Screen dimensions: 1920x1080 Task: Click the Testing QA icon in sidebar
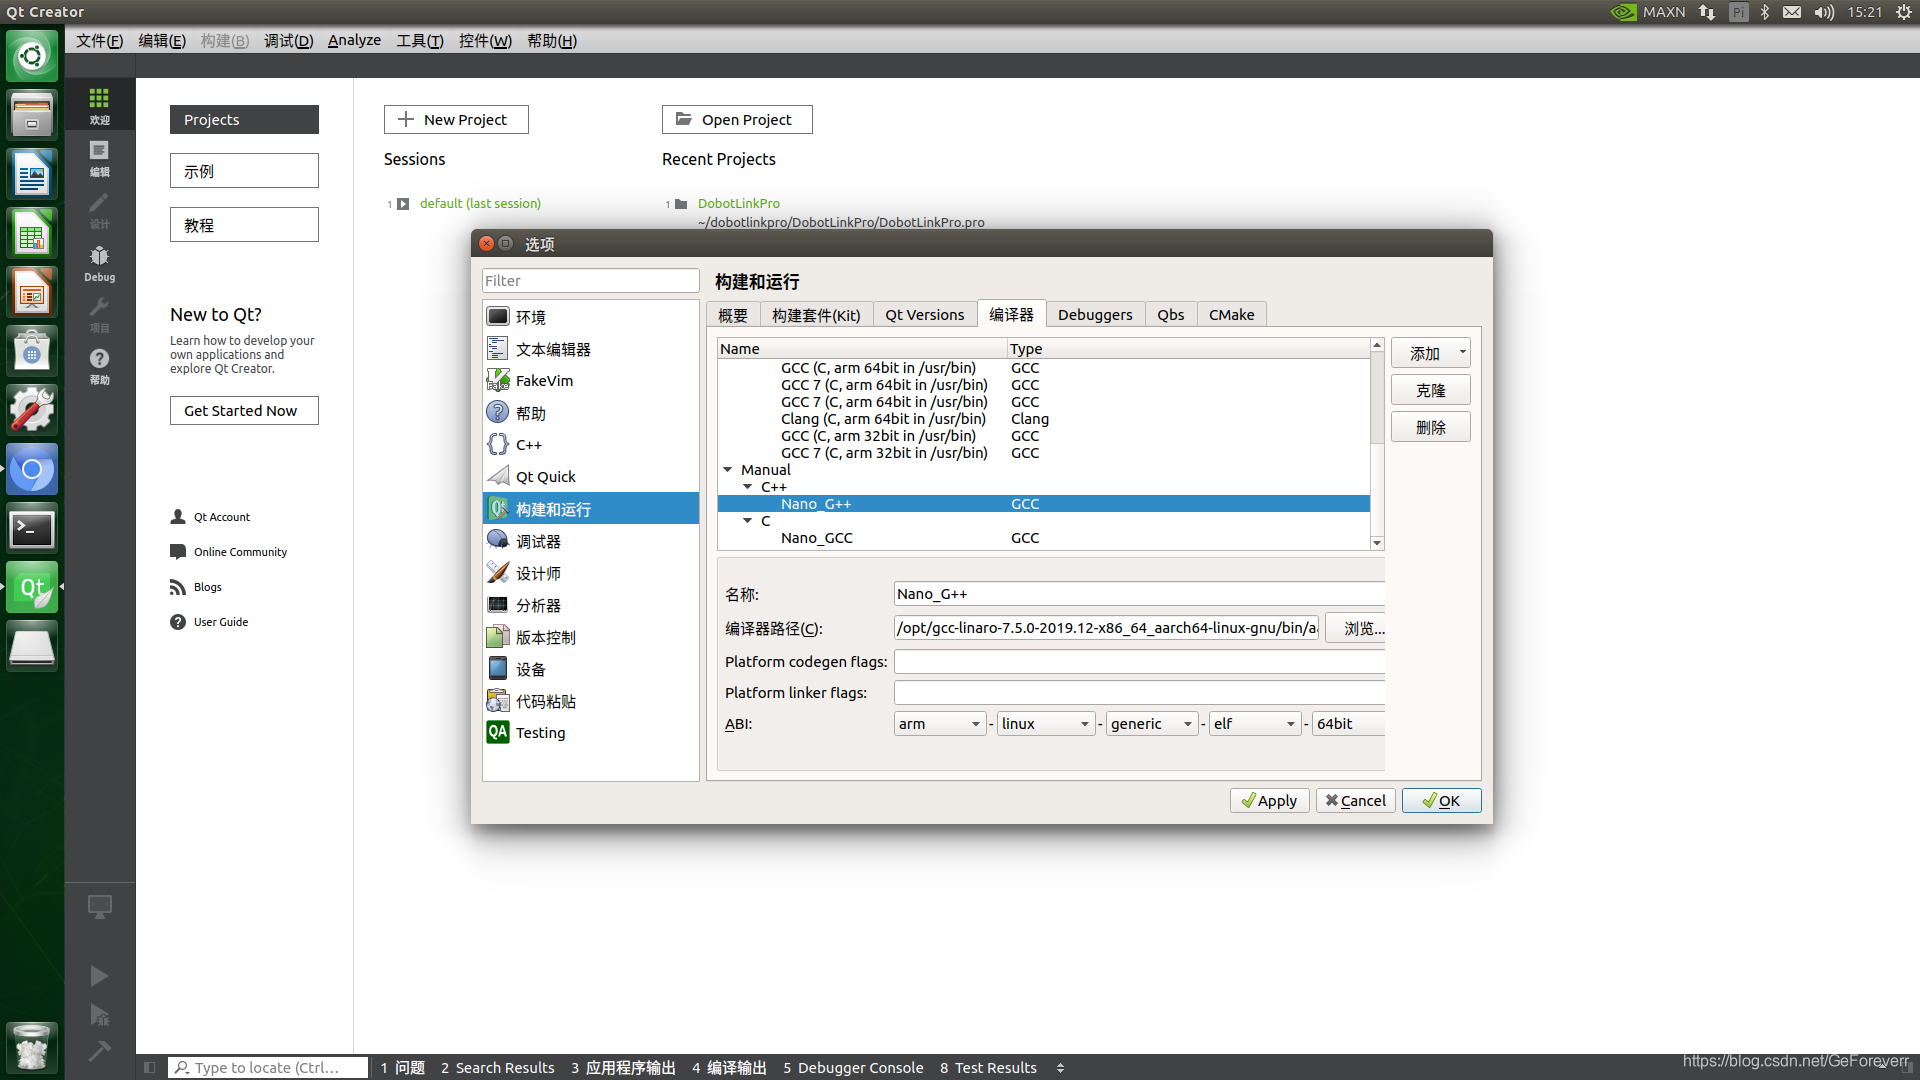pos(498,732)
